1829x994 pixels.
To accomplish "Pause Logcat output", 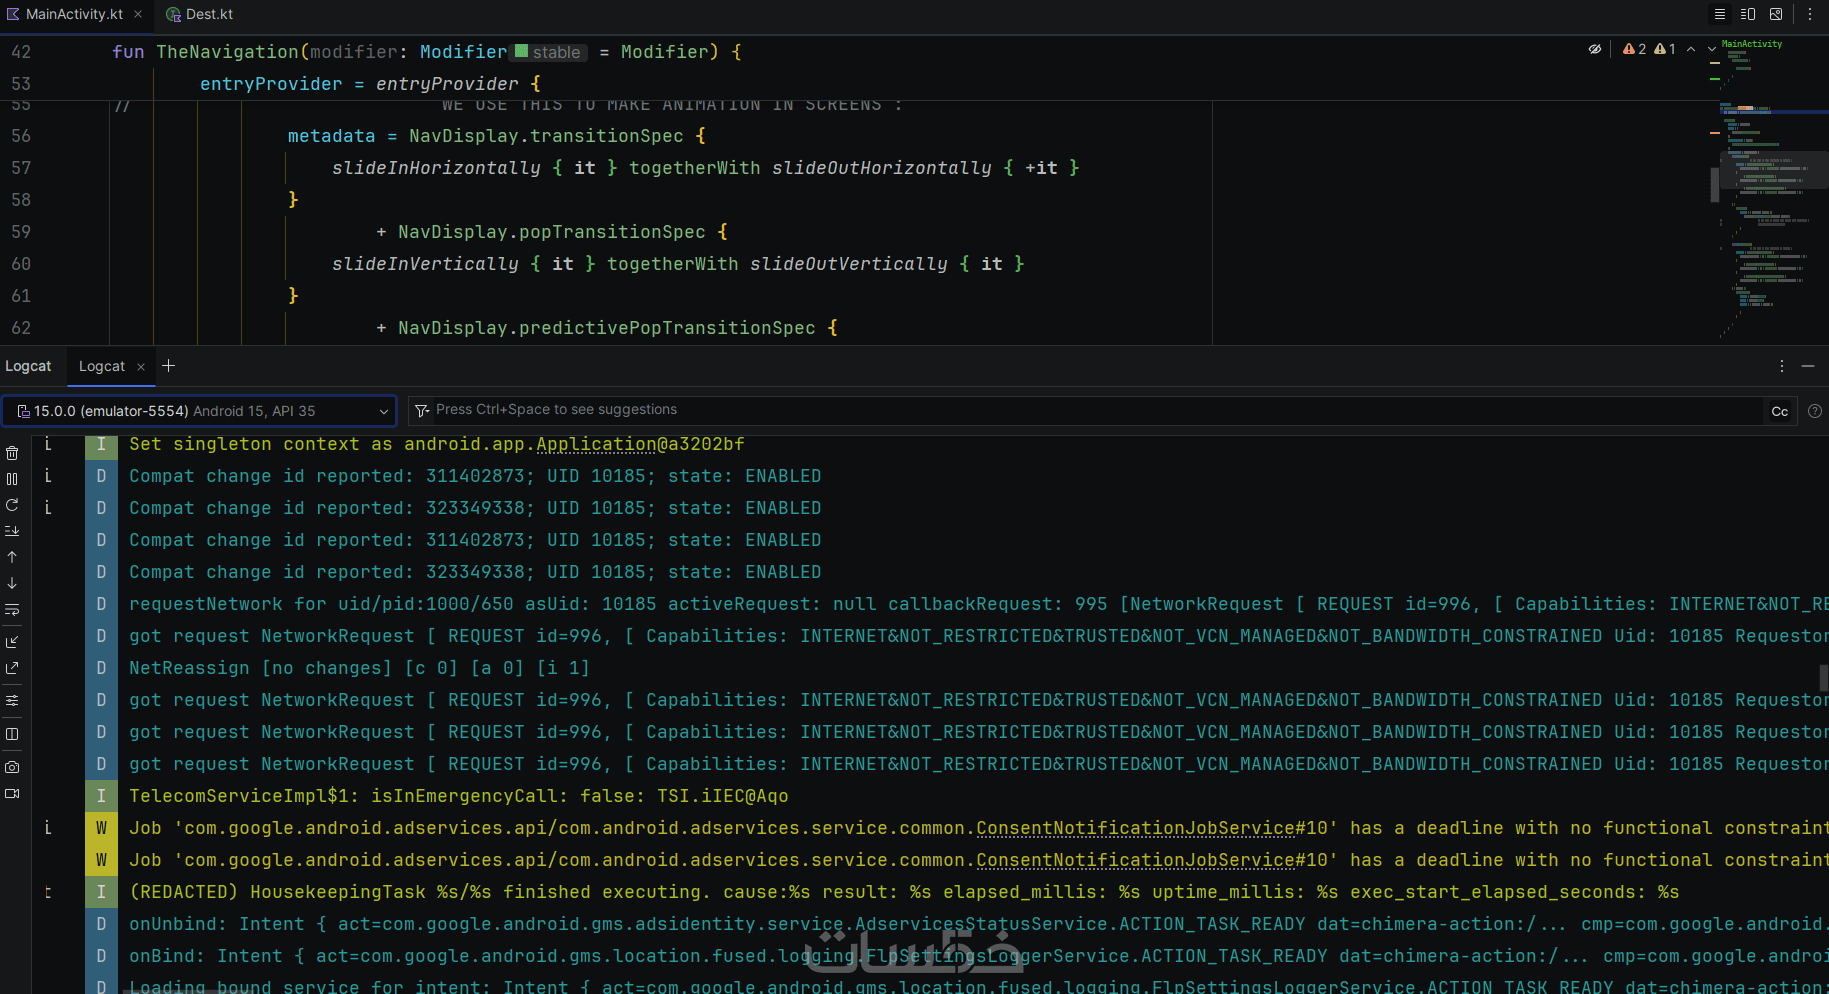I will tap(12, 479).
